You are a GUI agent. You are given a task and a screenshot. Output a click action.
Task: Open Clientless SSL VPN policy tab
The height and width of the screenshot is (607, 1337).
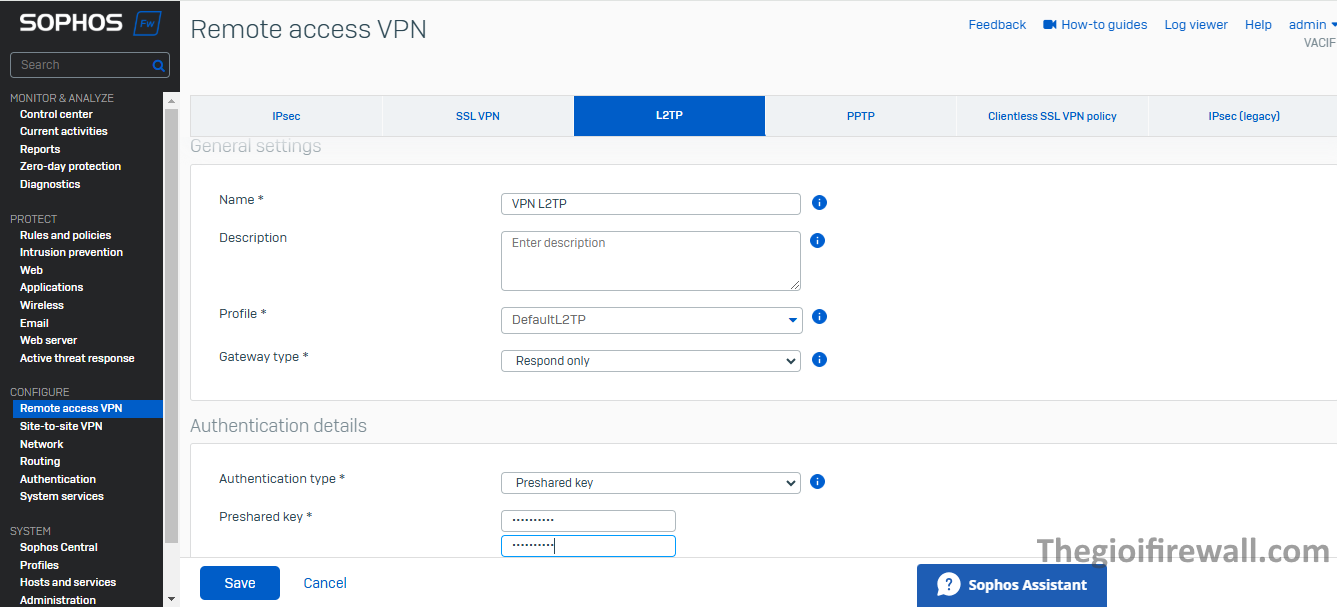1052,116
